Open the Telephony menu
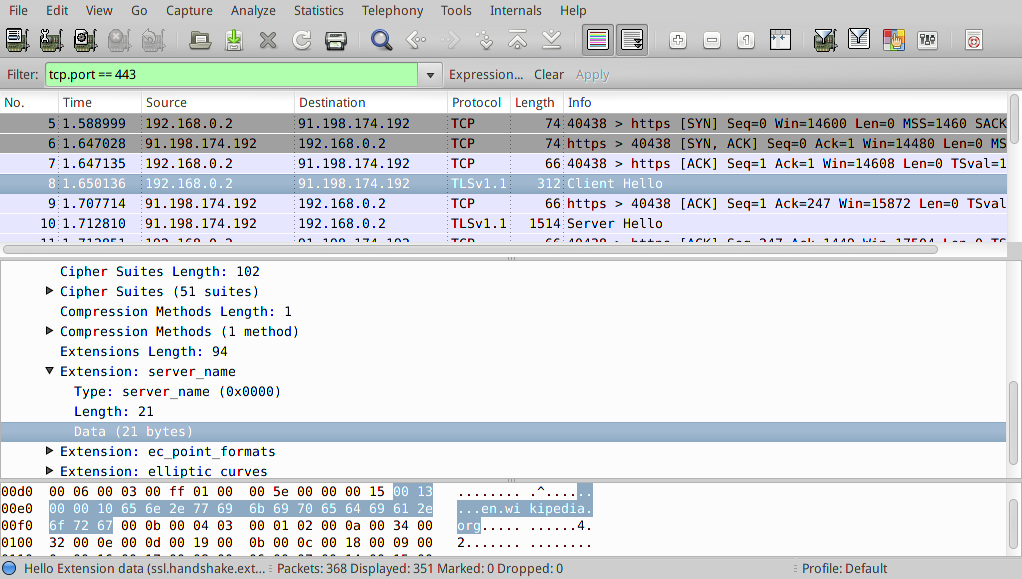 pos(392,10)
